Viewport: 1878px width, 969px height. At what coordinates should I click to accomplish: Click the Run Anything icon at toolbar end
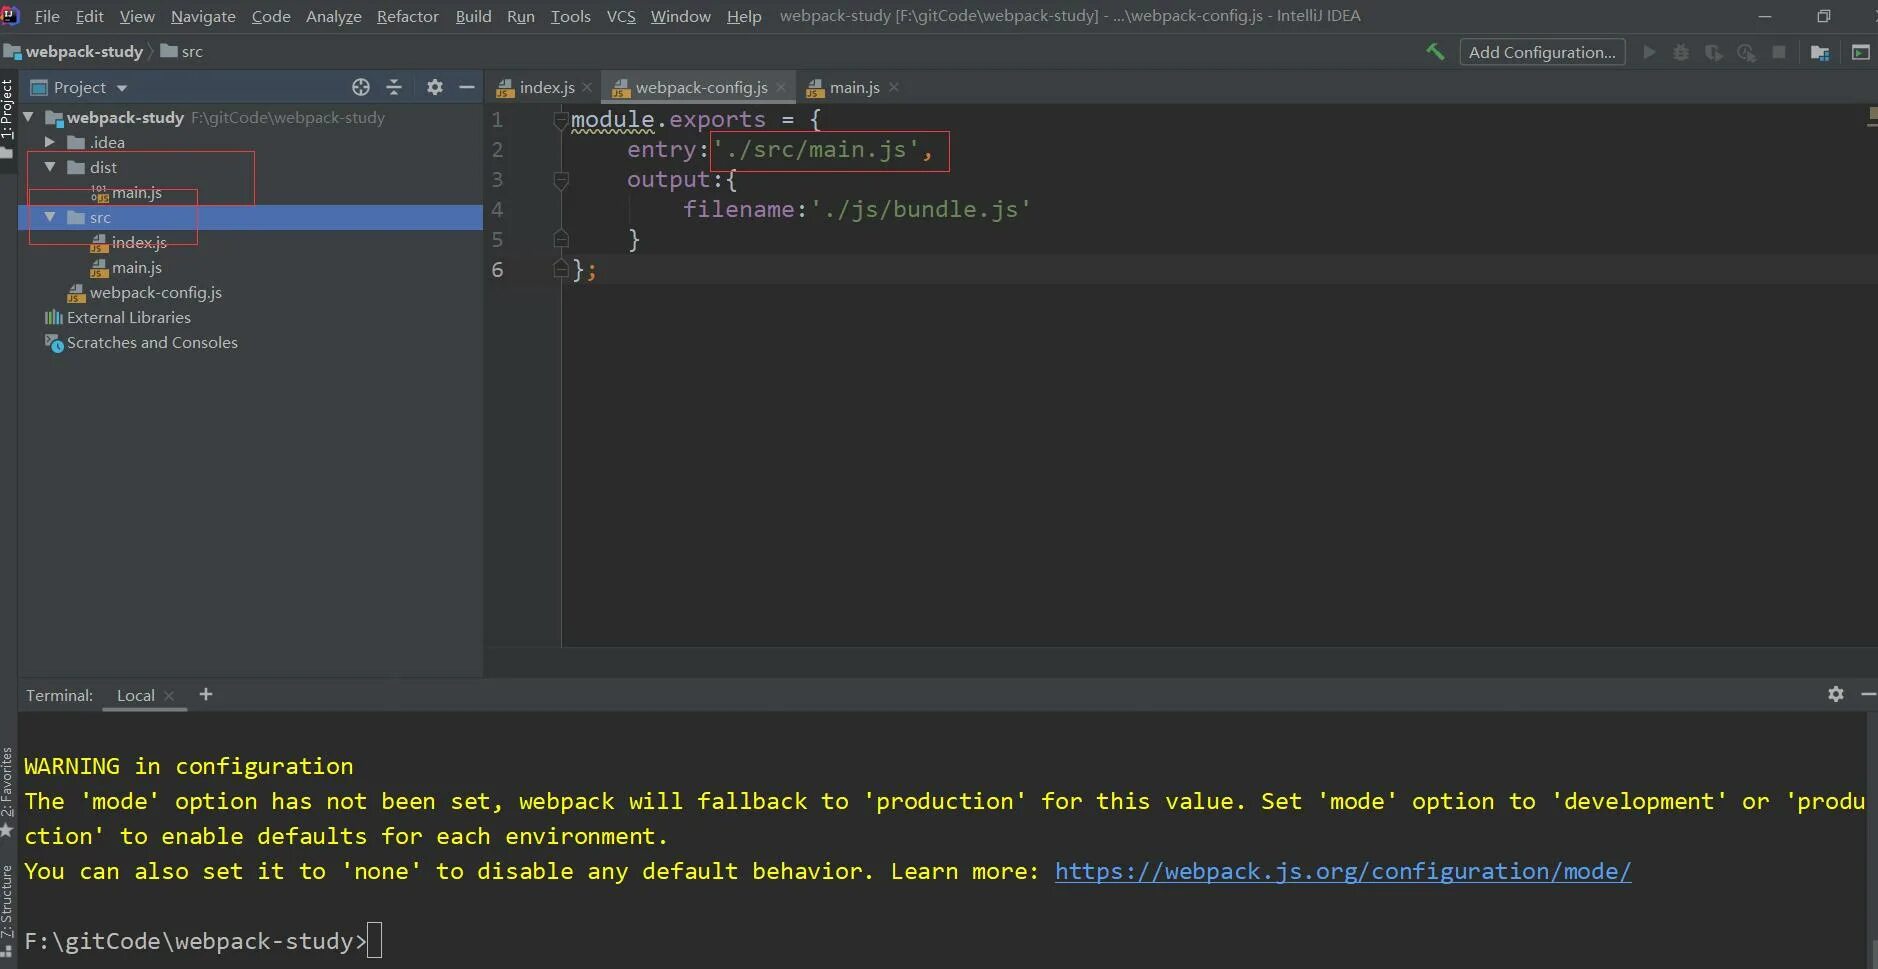(1861, 52)
